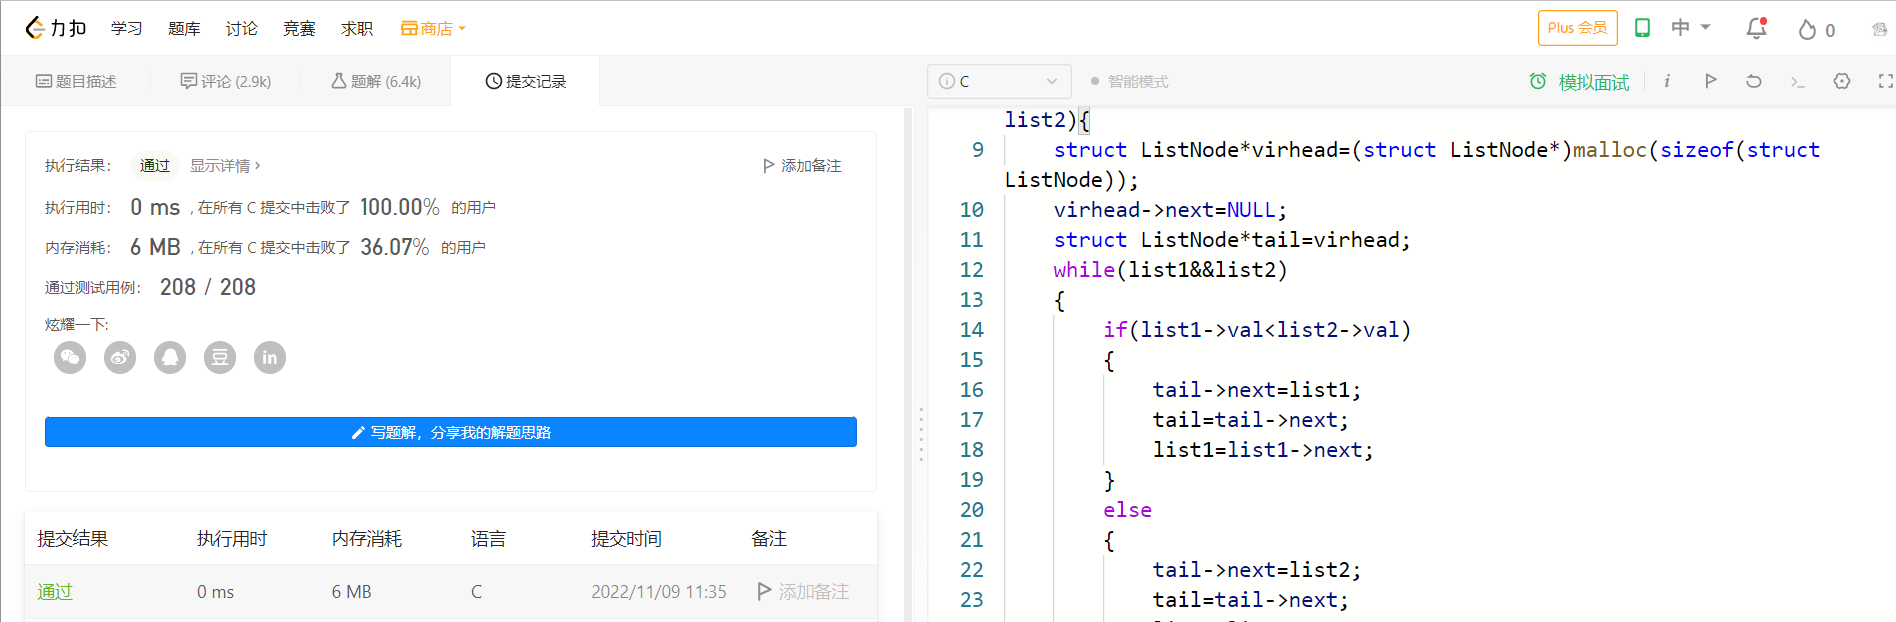Click the Plus 会员 button

point(1577,28)
